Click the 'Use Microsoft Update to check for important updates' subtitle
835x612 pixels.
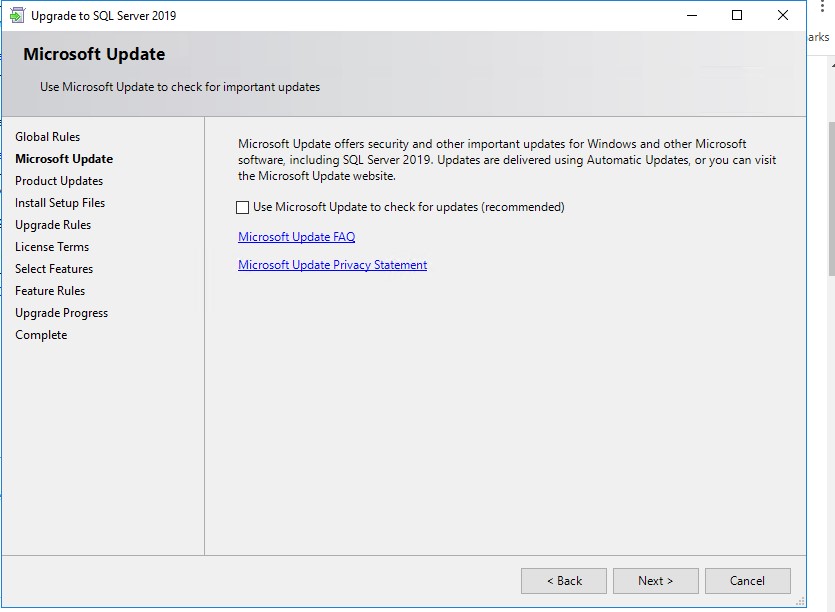(x=180, y=87)
